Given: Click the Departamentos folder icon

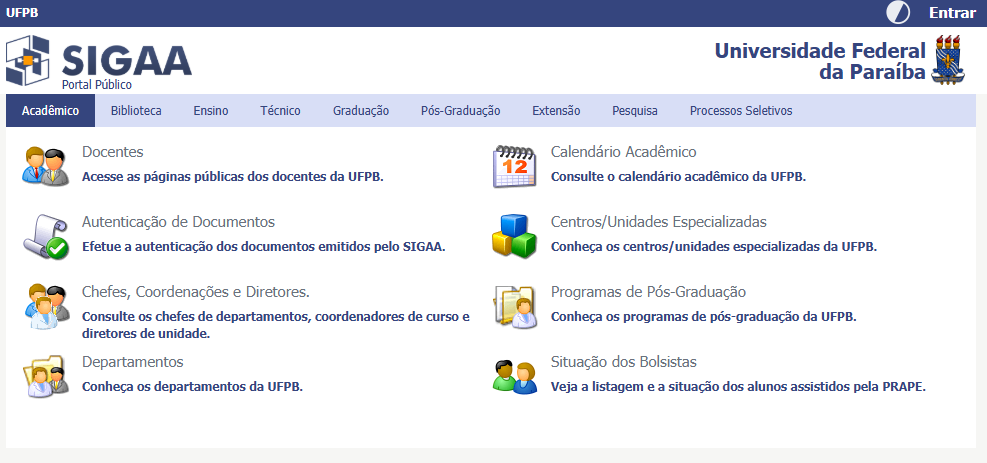Looking at the screenshot, I should pos(45,376).
